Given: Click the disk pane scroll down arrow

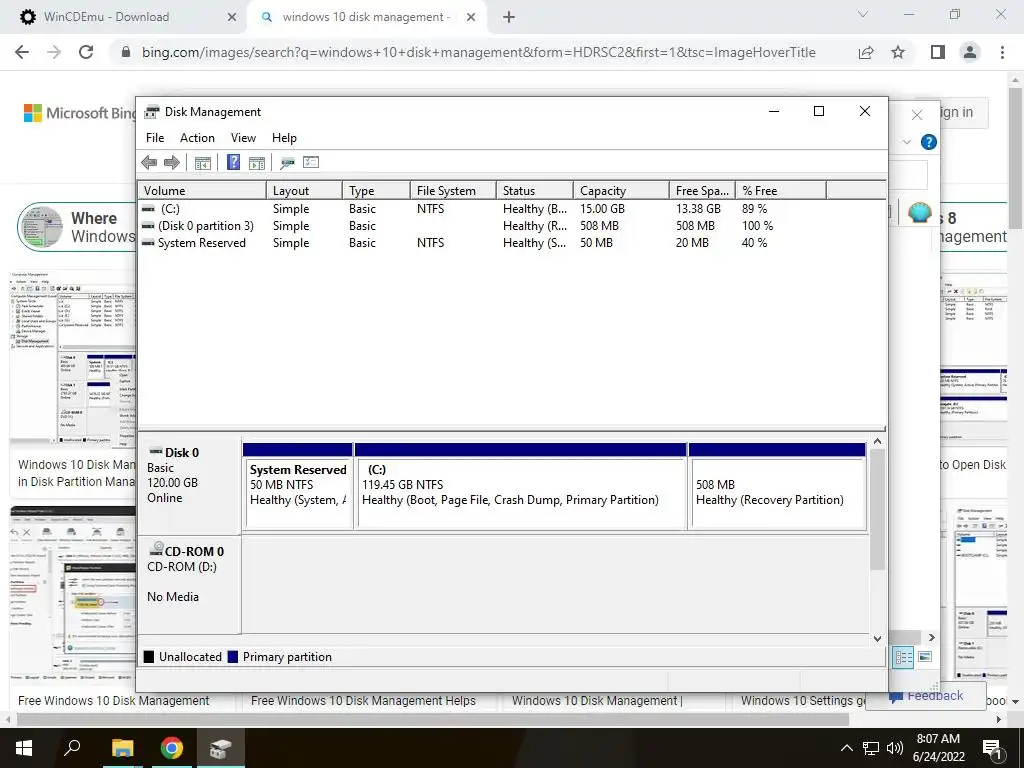Looking at the screenshot, I should pyautogui.click(x=878, y=639).
